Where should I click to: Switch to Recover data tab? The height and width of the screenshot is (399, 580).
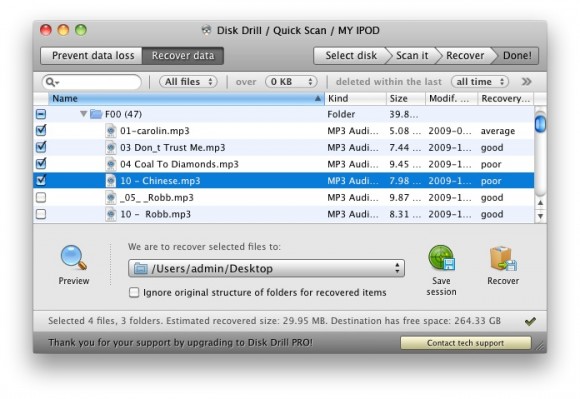(x=183, y=56)
